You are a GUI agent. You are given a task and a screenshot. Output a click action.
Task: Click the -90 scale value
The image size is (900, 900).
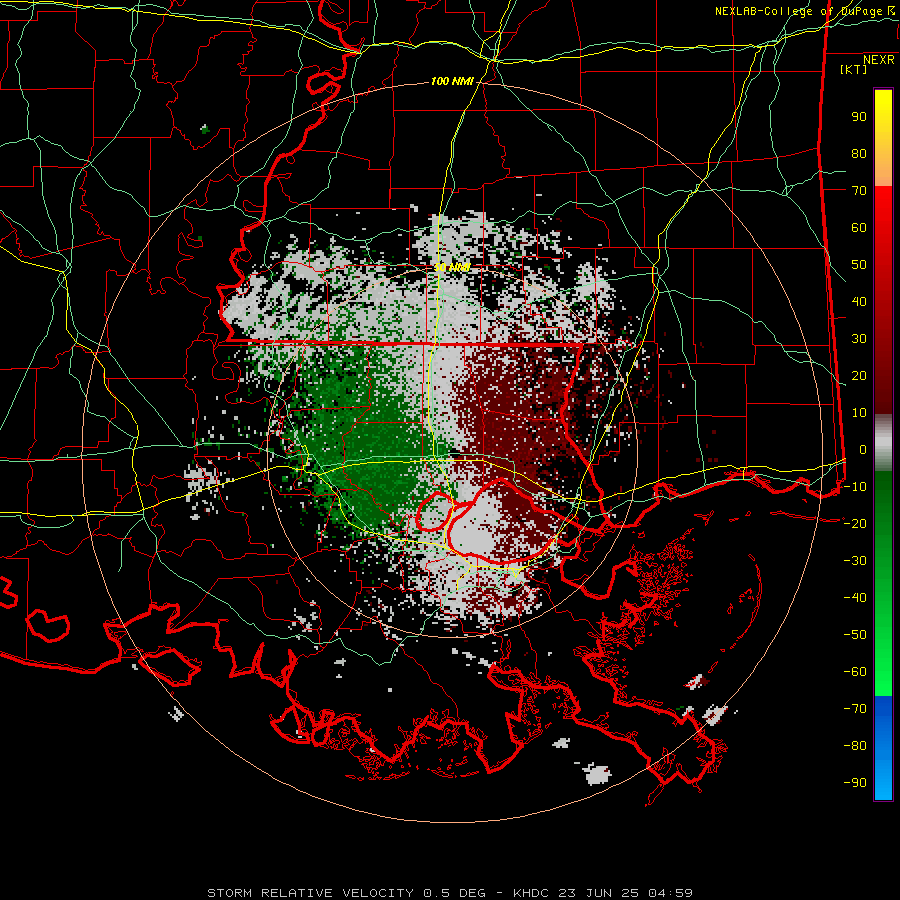click(855, 783)
